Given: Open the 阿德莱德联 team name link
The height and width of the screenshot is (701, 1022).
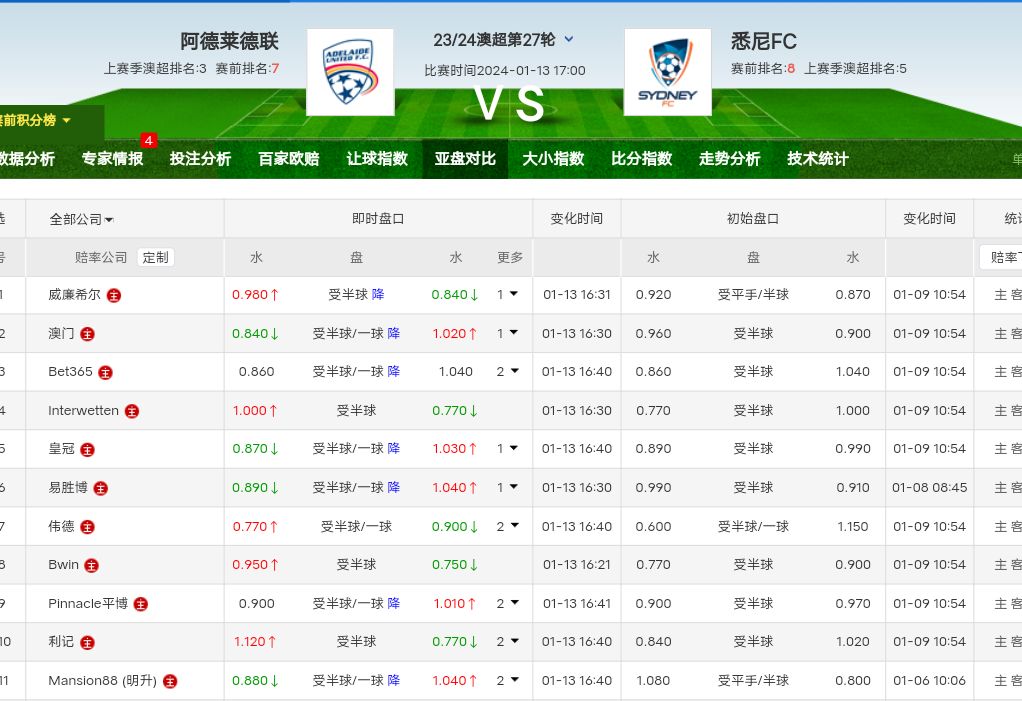Looking at the screenshot, I should tap(229, 41).
